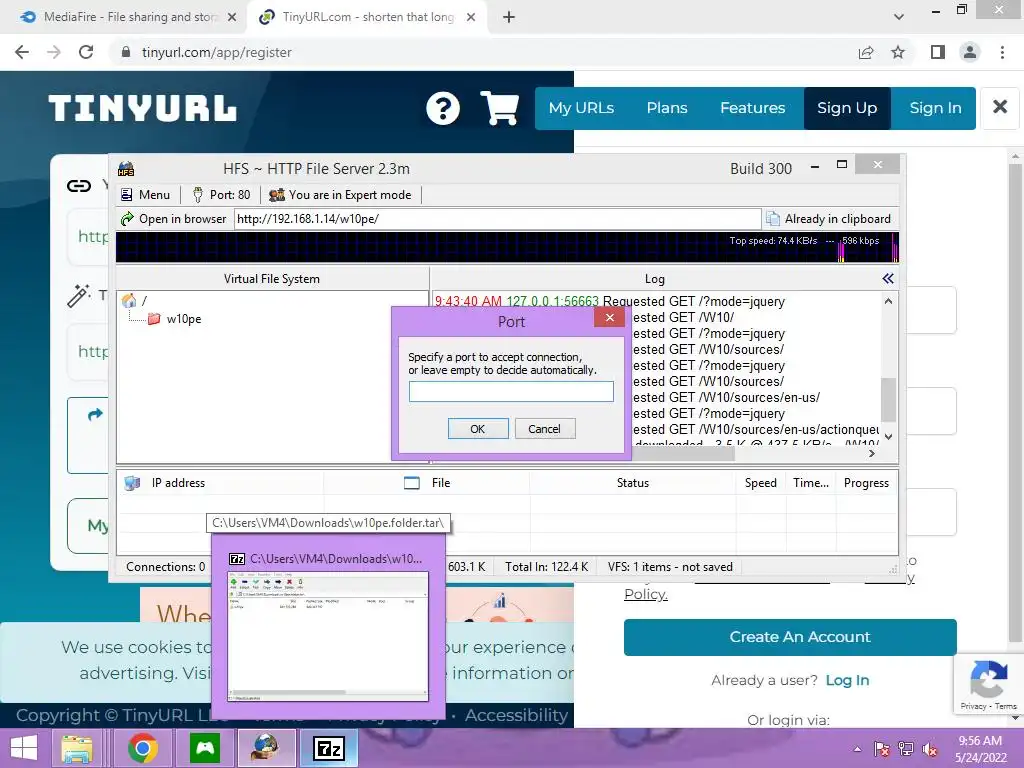Confirm Port dialog with OK
The height and width of the screenshot is (768, 1024).
(x=477, y=428)
